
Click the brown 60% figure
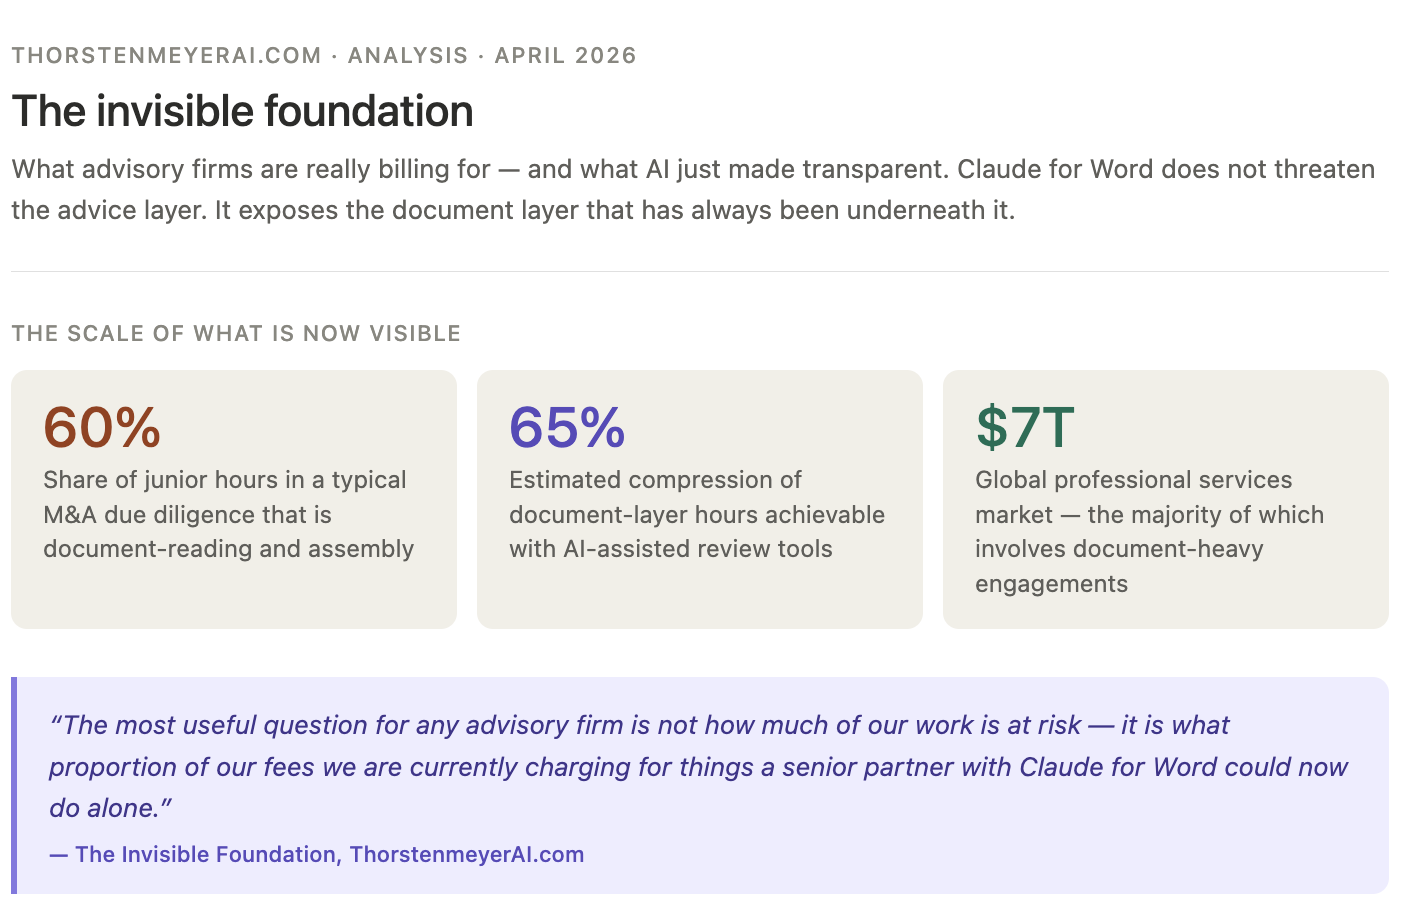point(102,427)
